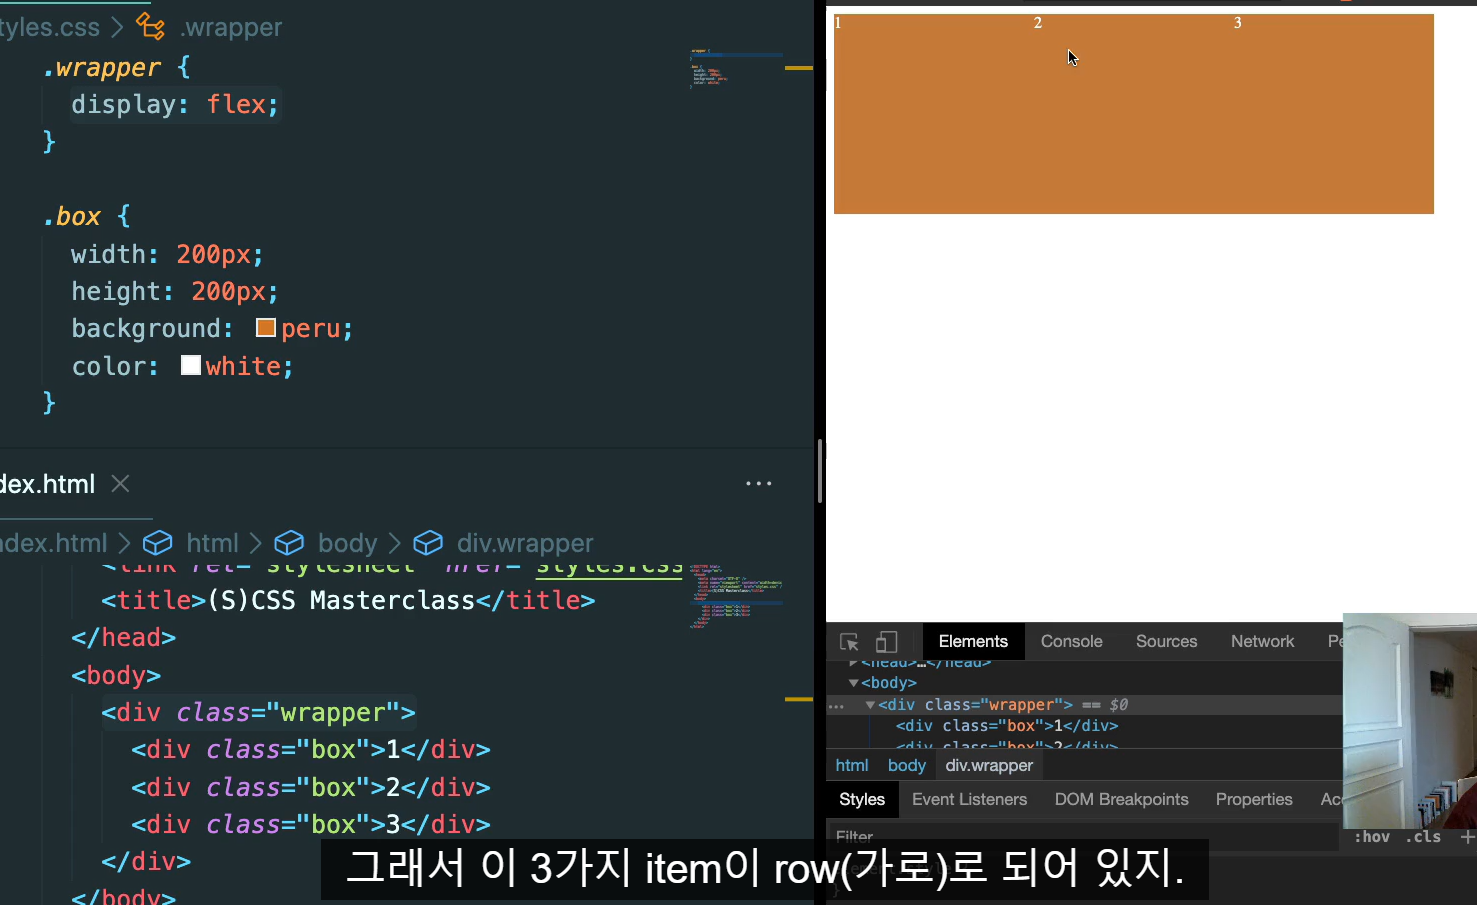This screenshot has width=1477, height=905.
Task: Click the div.wrapper cube icon in the breadcrumb
Action: click(428, 543)
